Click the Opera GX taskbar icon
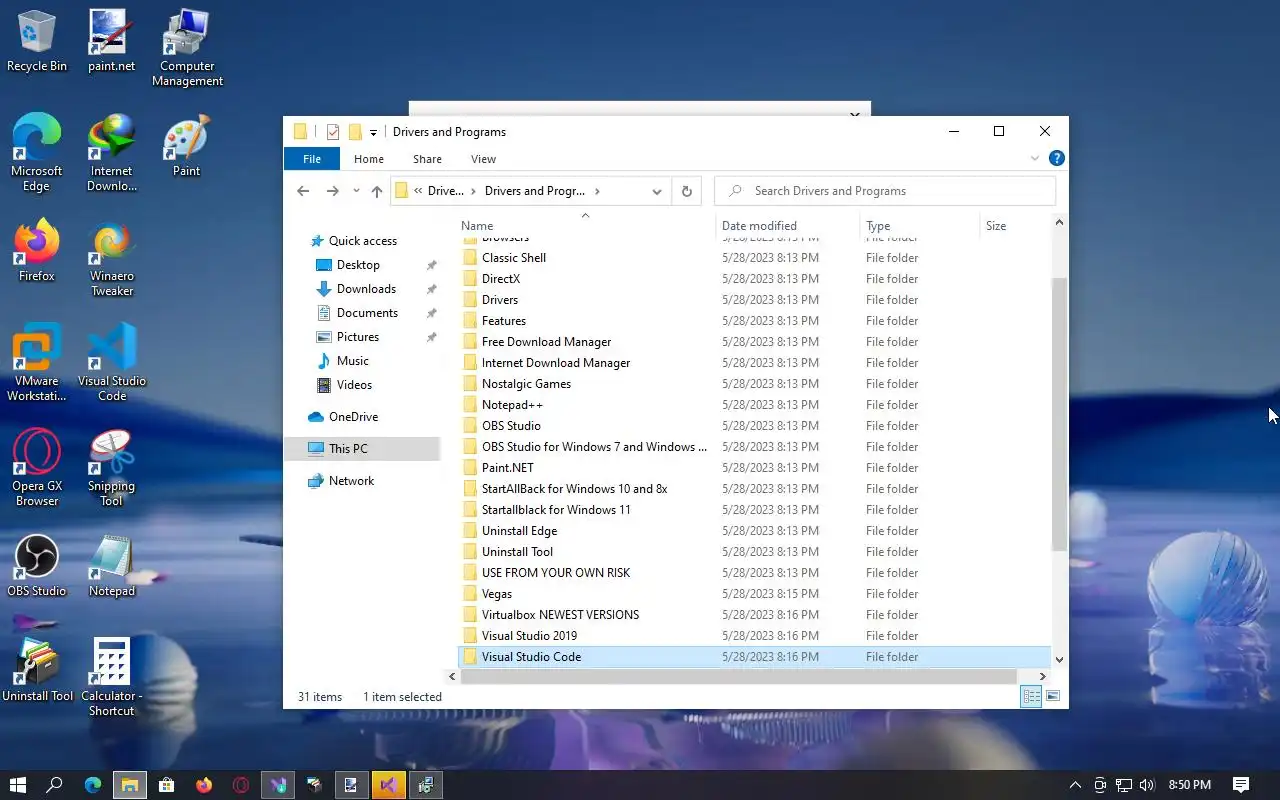 pyautogui.click(x=241, y=785)
